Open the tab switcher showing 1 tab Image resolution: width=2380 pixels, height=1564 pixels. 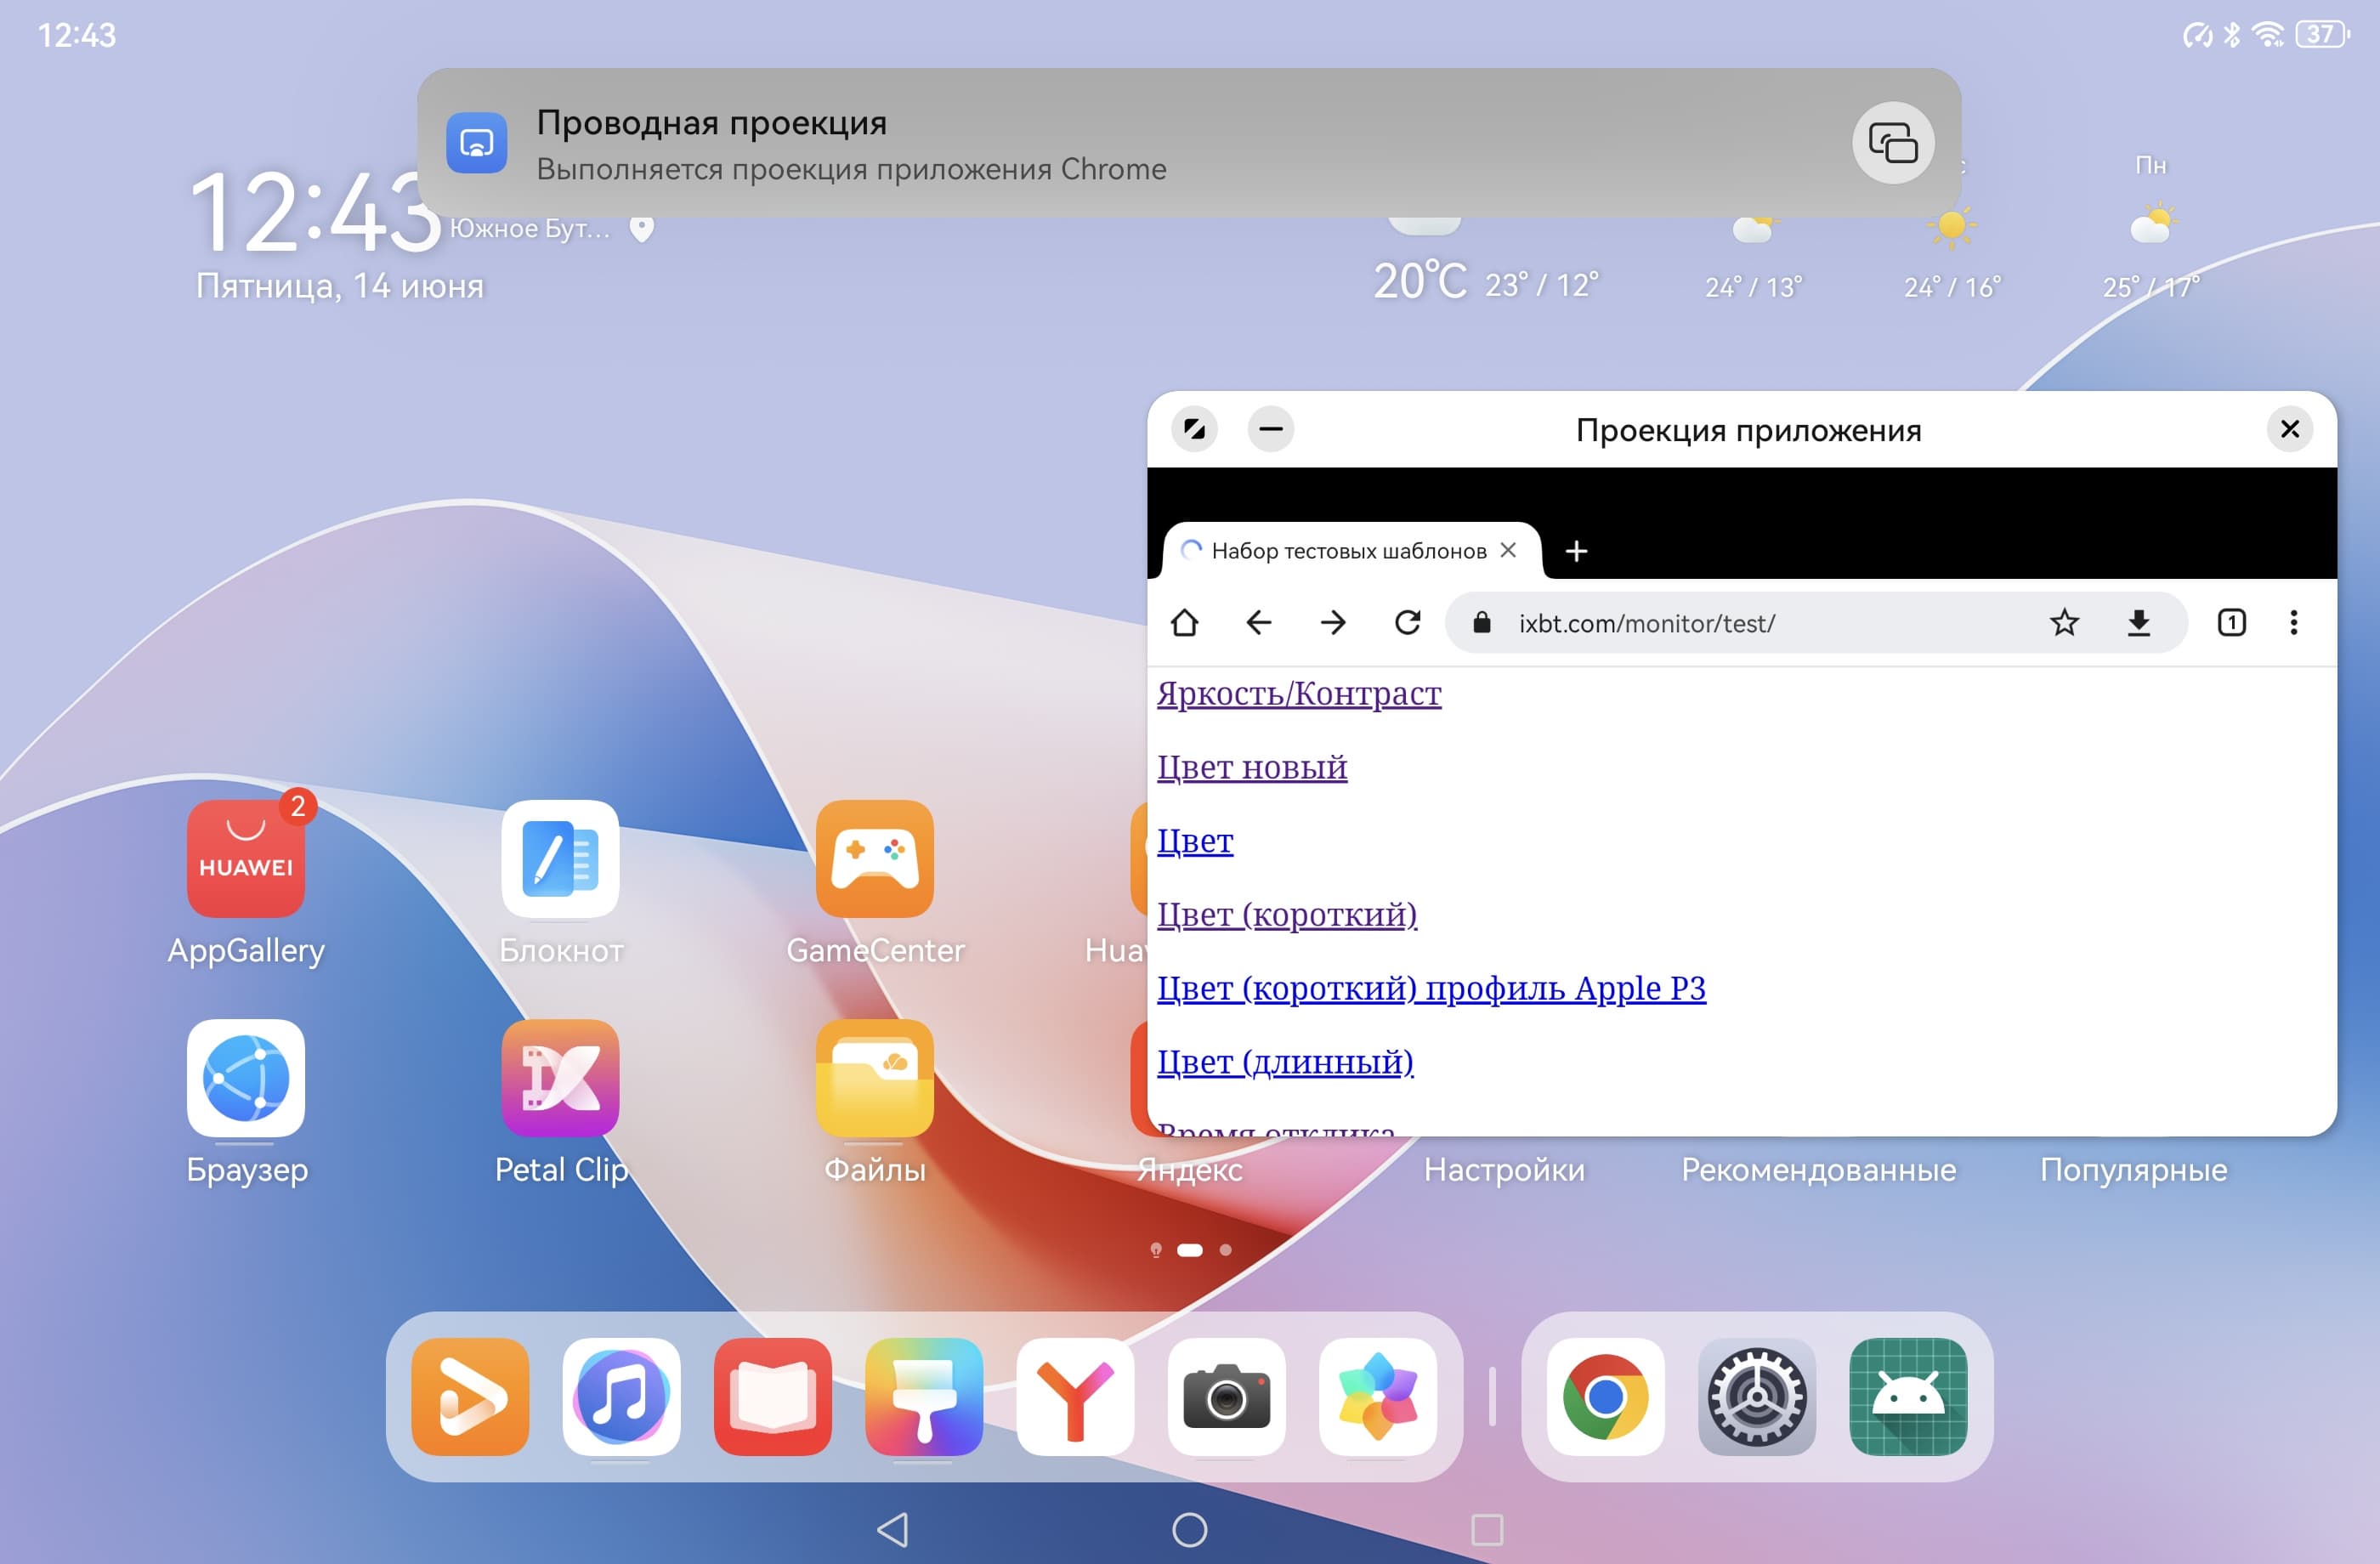pyautogui.click(x=2231, y=623)
